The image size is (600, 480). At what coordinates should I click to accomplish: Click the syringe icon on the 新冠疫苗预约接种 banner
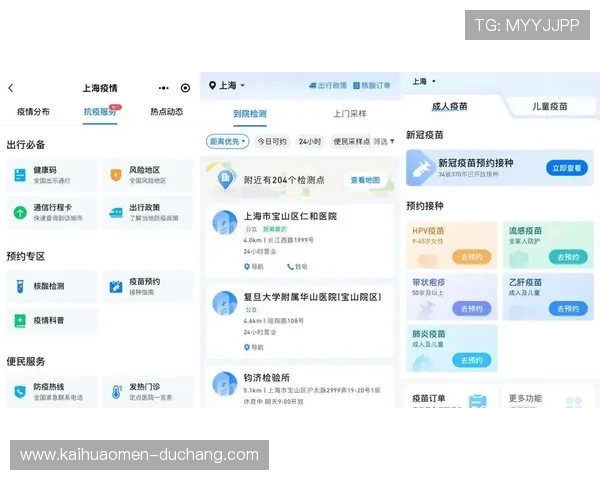pyautogui.click(x=420, y=170)
